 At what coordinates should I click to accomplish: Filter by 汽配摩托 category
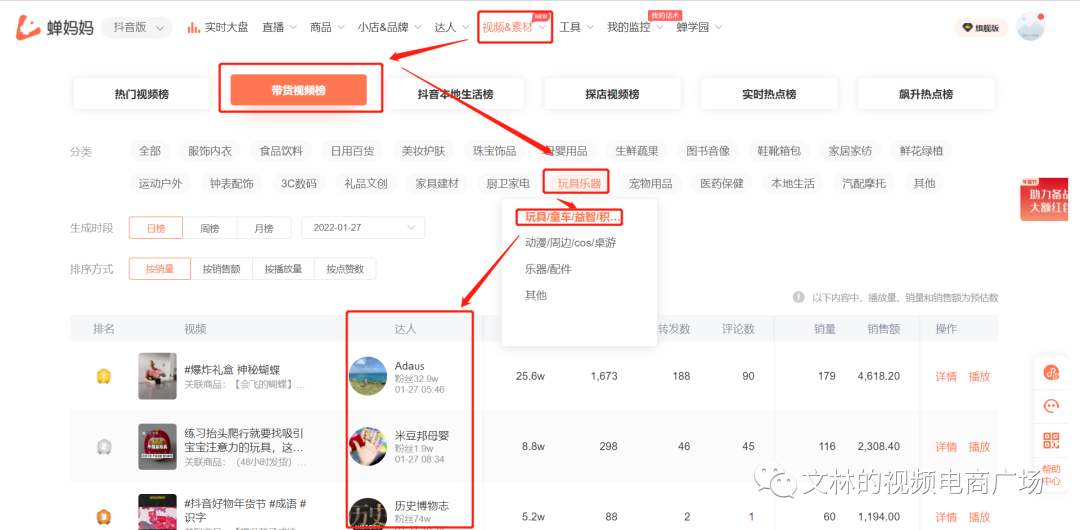click(864, 183)
